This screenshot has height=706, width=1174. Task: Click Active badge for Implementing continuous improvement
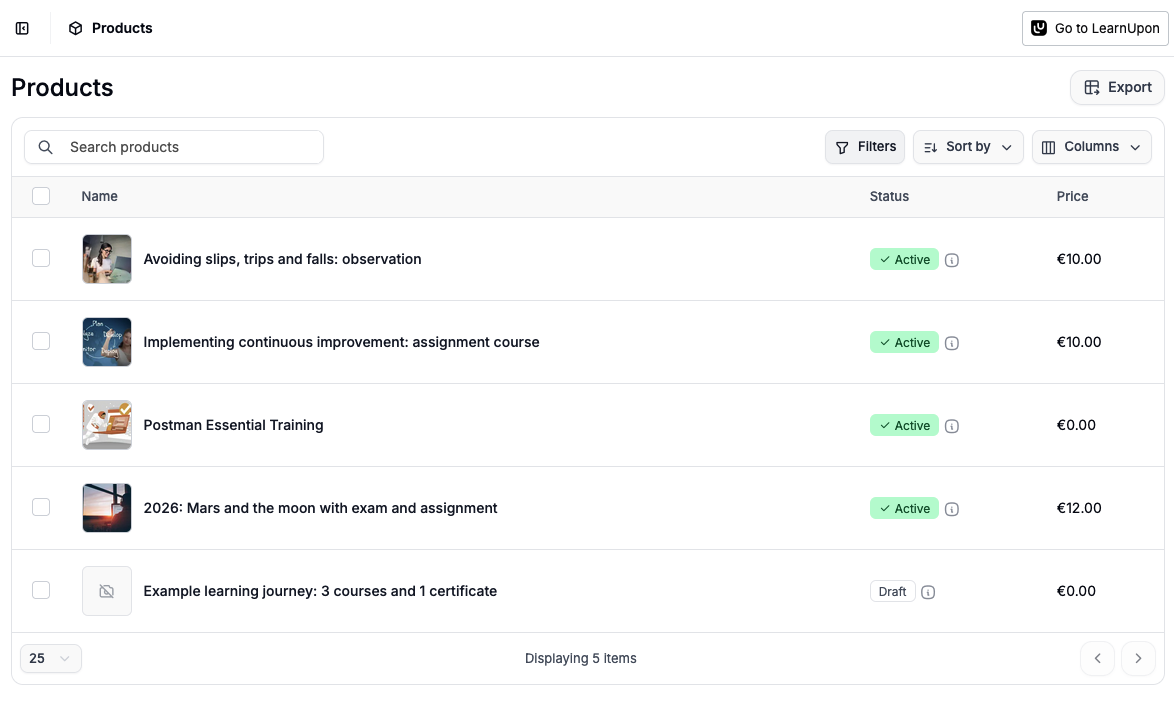(904, 343)
